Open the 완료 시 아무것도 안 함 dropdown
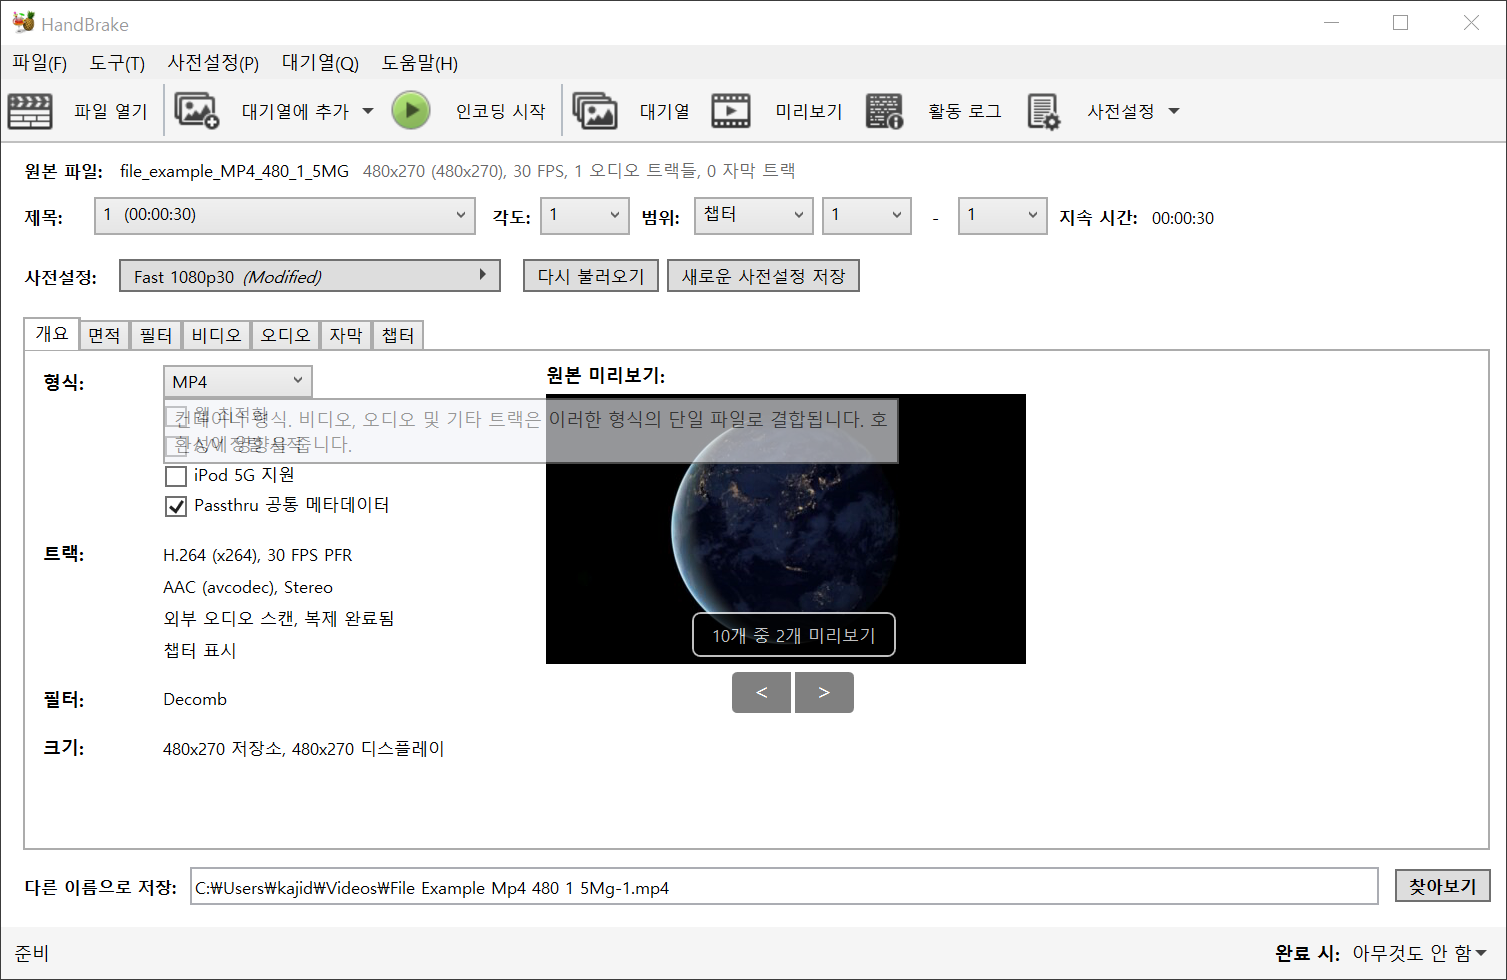This screenshot has width=1507, height=980. pos(1419,953)
